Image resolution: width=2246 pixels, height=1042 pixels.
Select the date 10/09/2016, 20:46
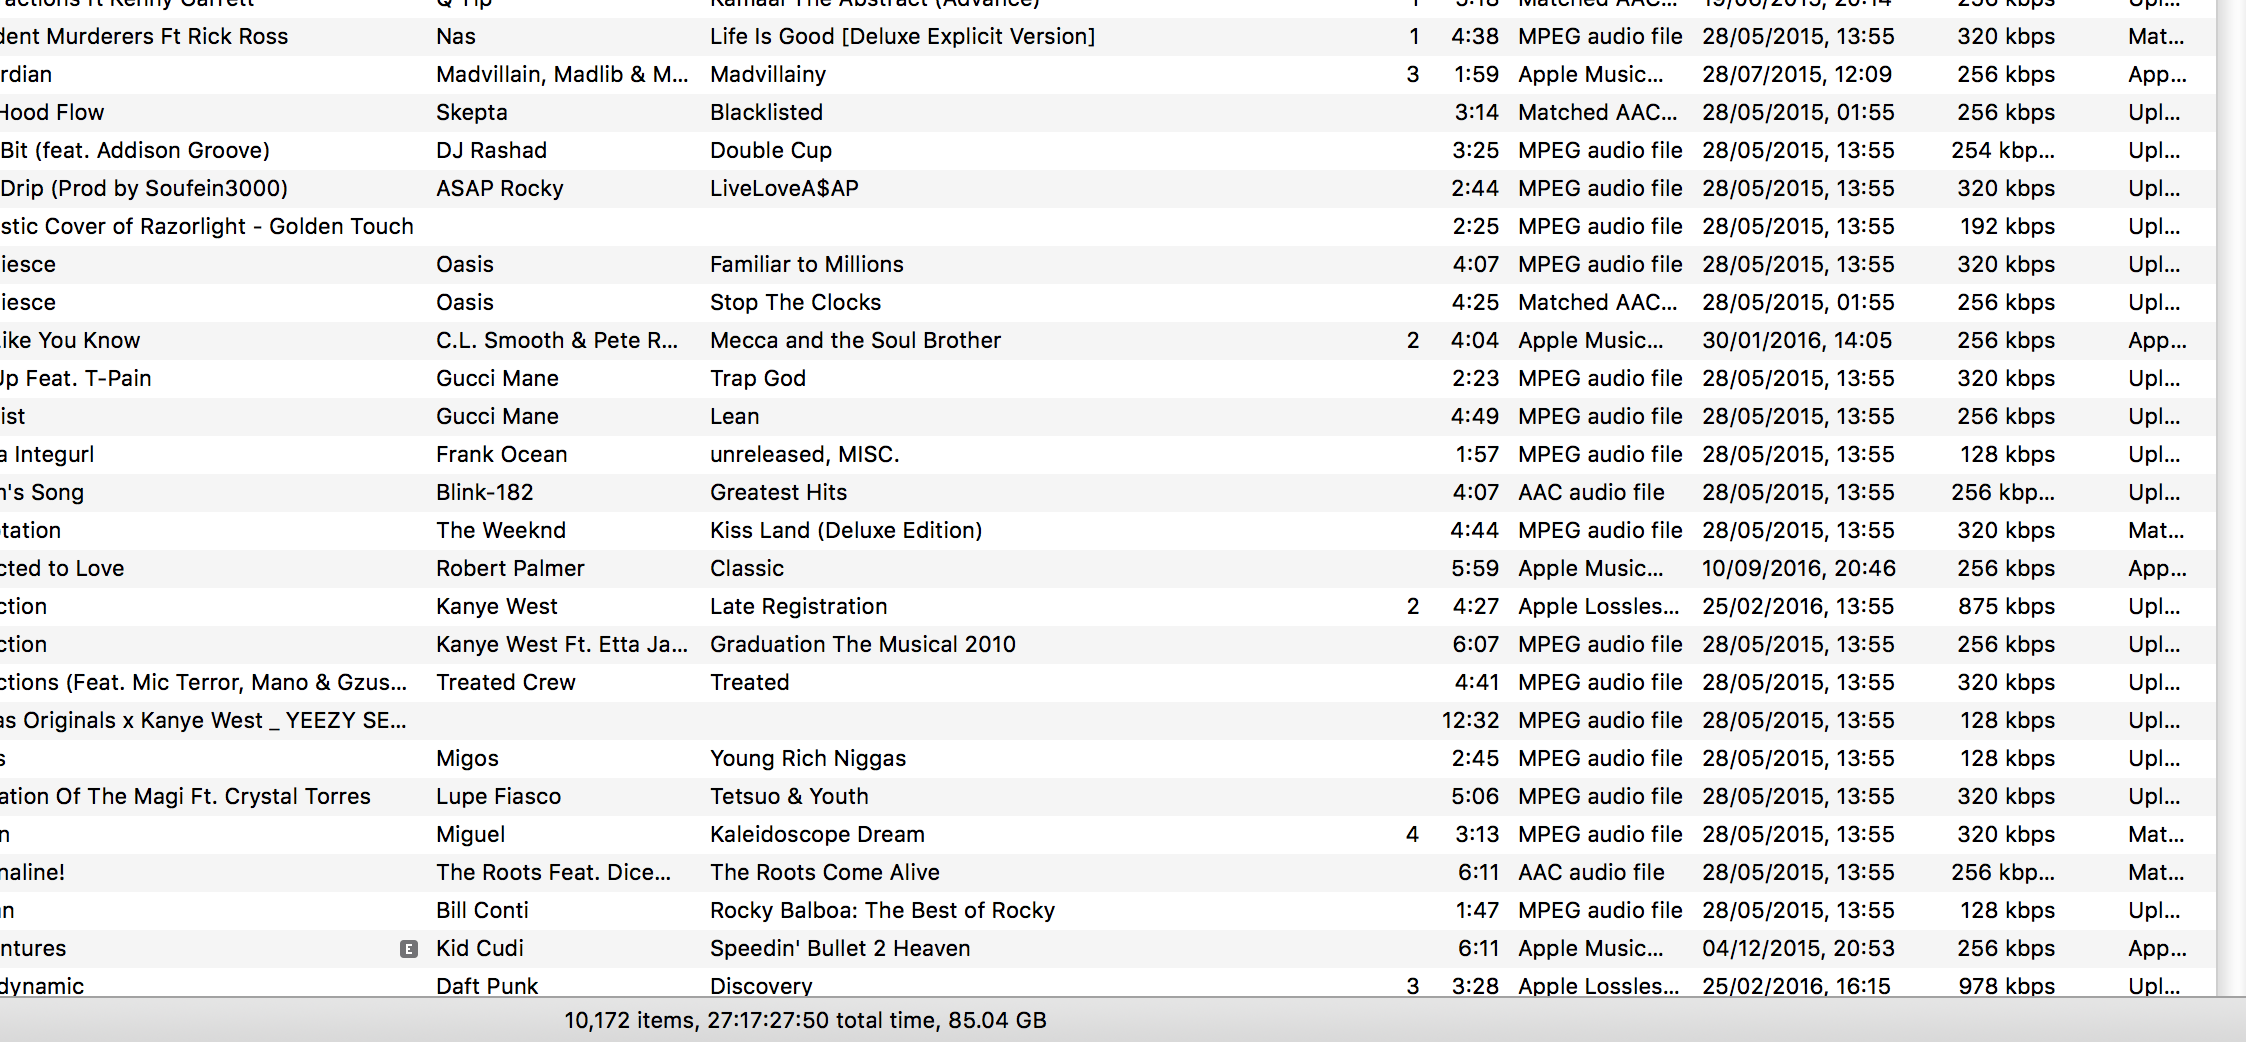(1799, 569)
